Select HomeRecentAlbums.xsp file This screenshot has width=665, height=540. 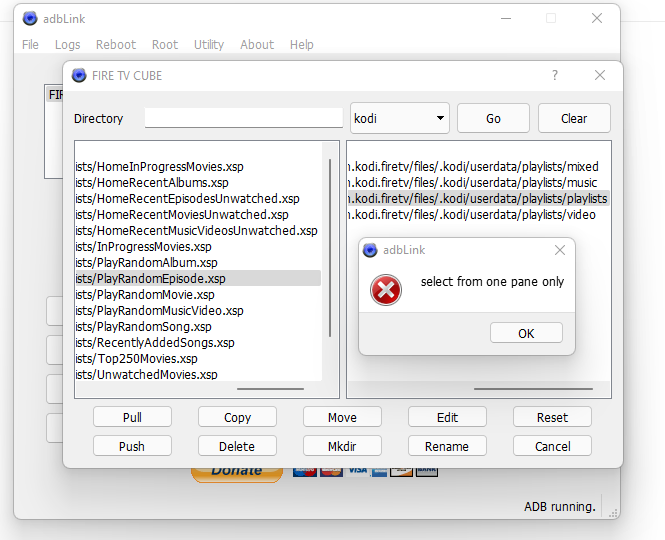[x=198, y=183]
